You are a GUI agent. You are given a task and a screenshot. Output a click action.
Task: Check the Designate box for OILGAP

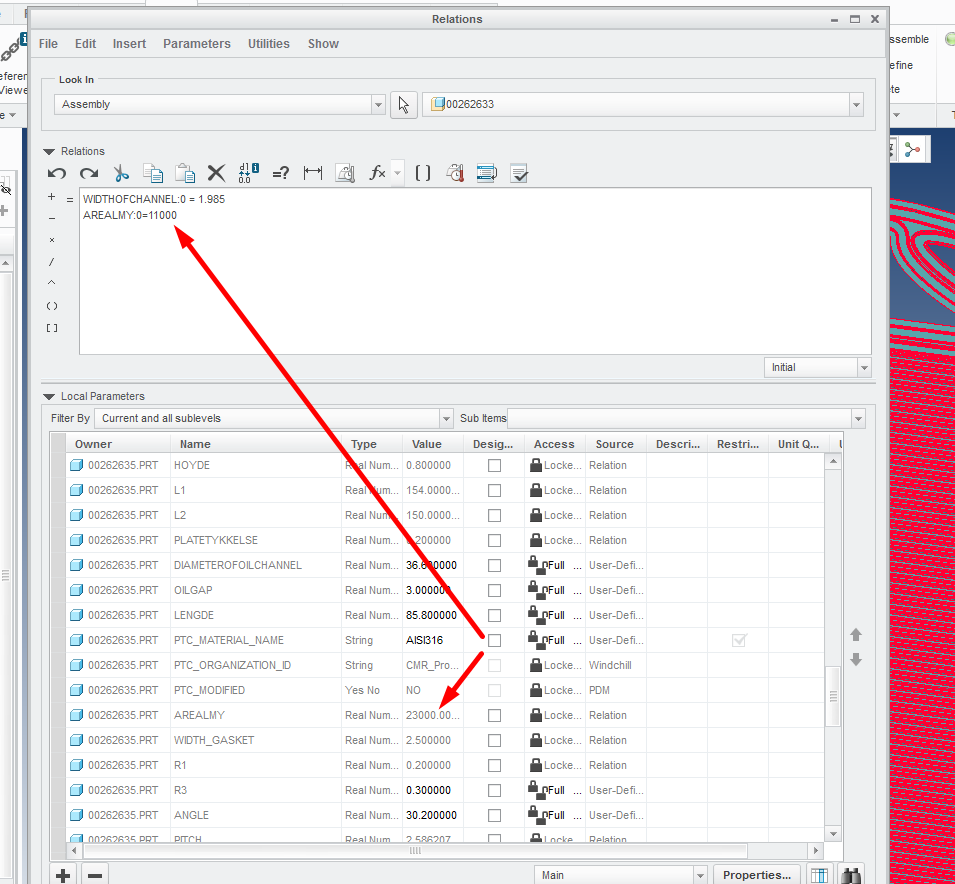(493, 590)
